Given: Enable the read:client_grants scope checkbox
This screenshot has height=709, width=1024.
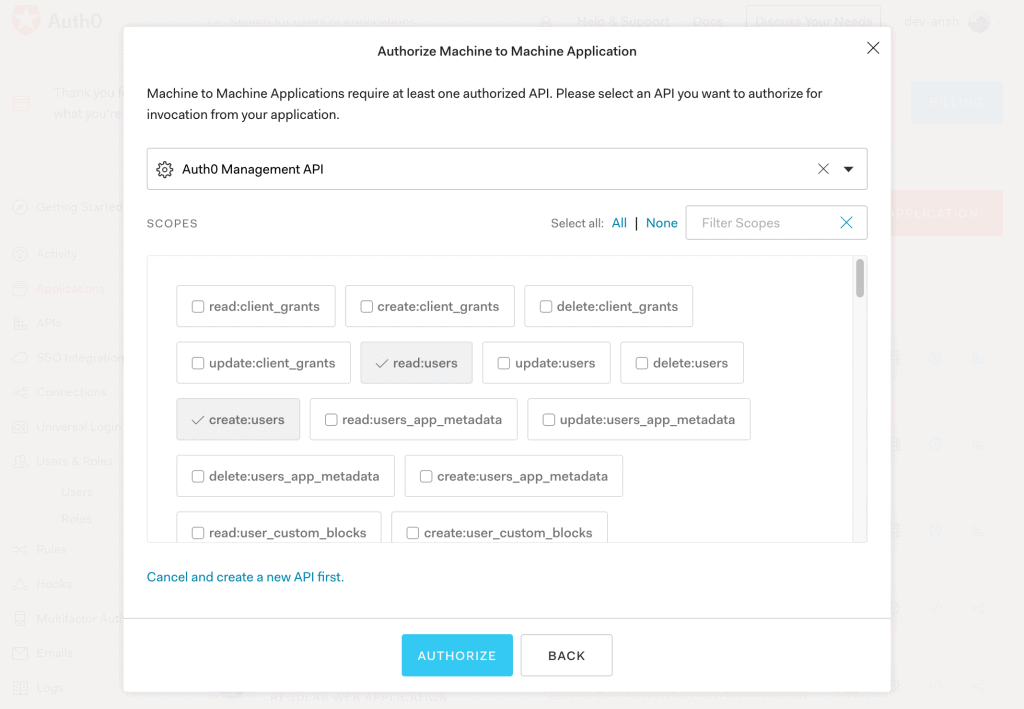Looking at the screenshot, I should [198, 307].
